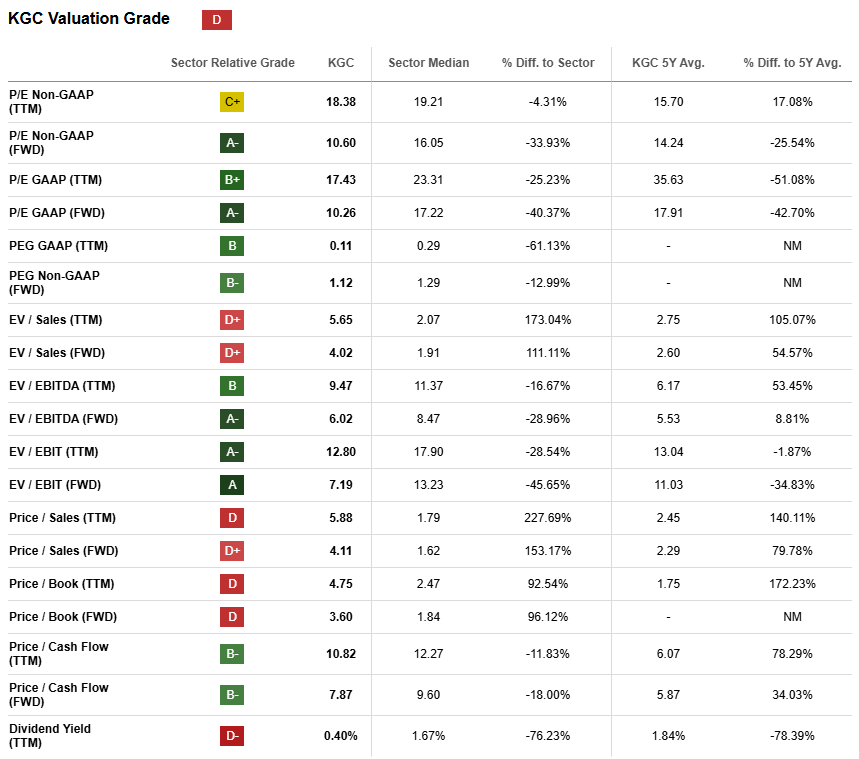Click the KGC value 0.11 for PEG GAAP

coord(341,246)
